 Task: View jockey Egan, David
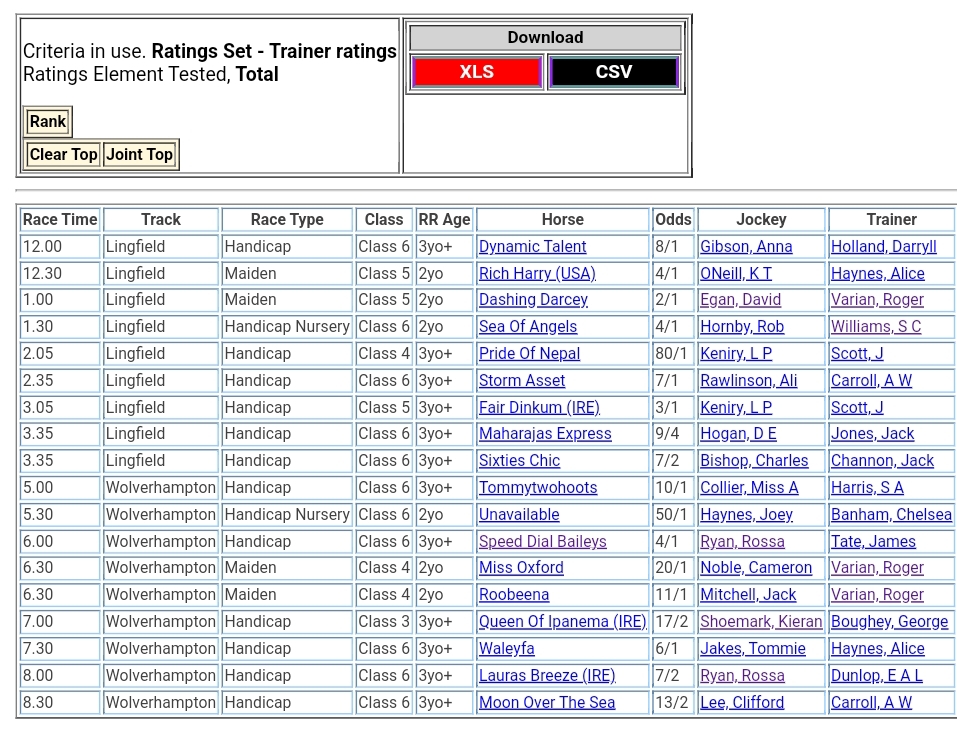click(740, 300)
